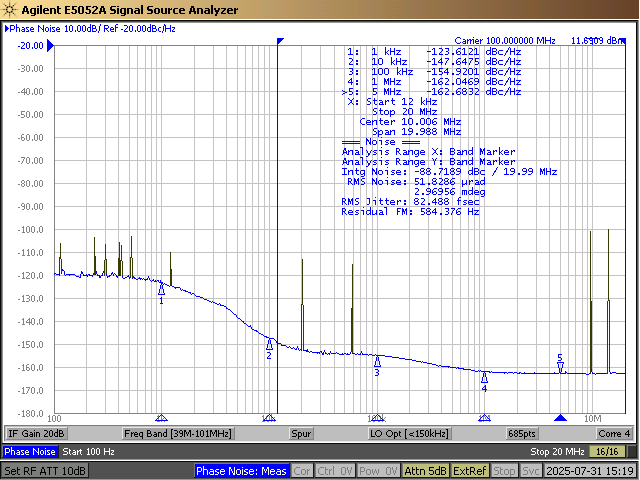Click Intg Noise -88.7189 dBc value
The image size is (640, 480).
tap(449, 172)
